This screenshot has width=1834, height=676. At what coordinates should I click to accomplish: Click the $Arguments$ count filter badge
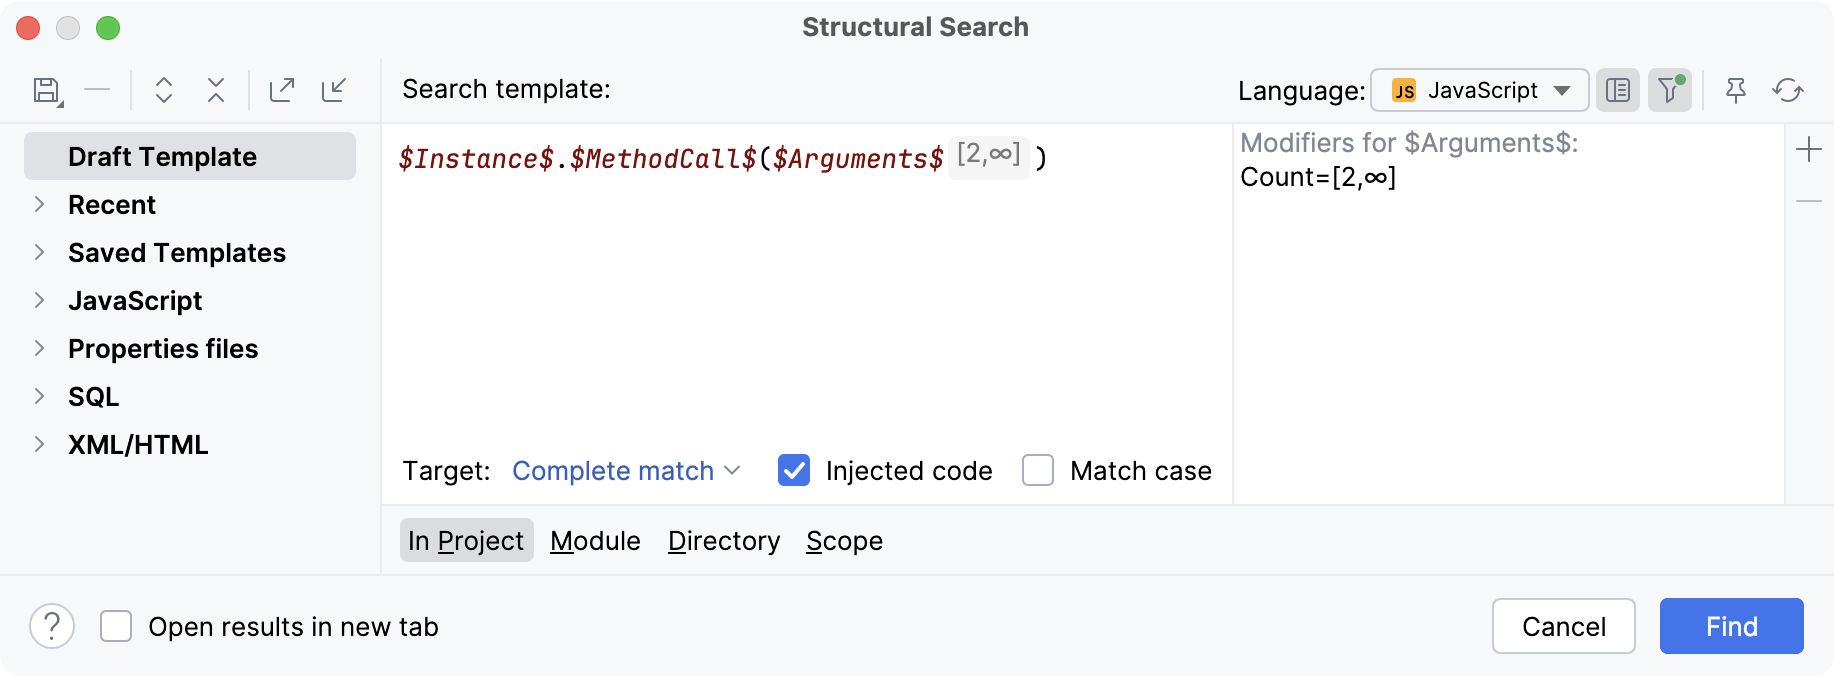coord(988,155)
